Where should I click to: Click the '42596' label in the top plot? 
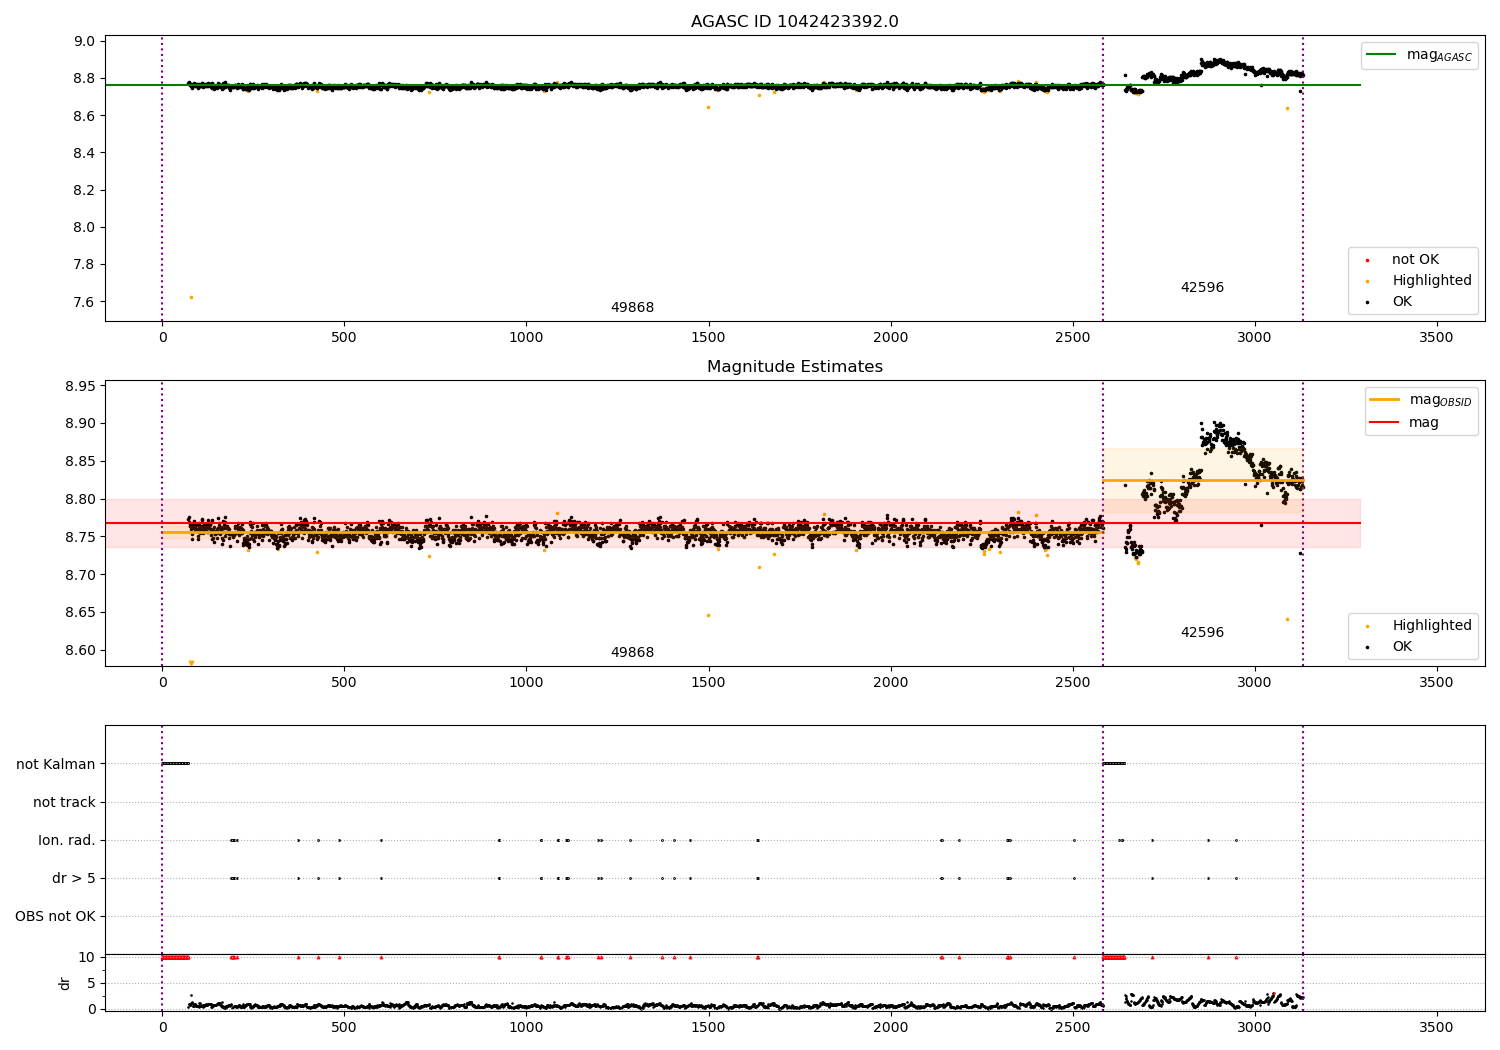pyautogui.click(x=1202, y=288)
